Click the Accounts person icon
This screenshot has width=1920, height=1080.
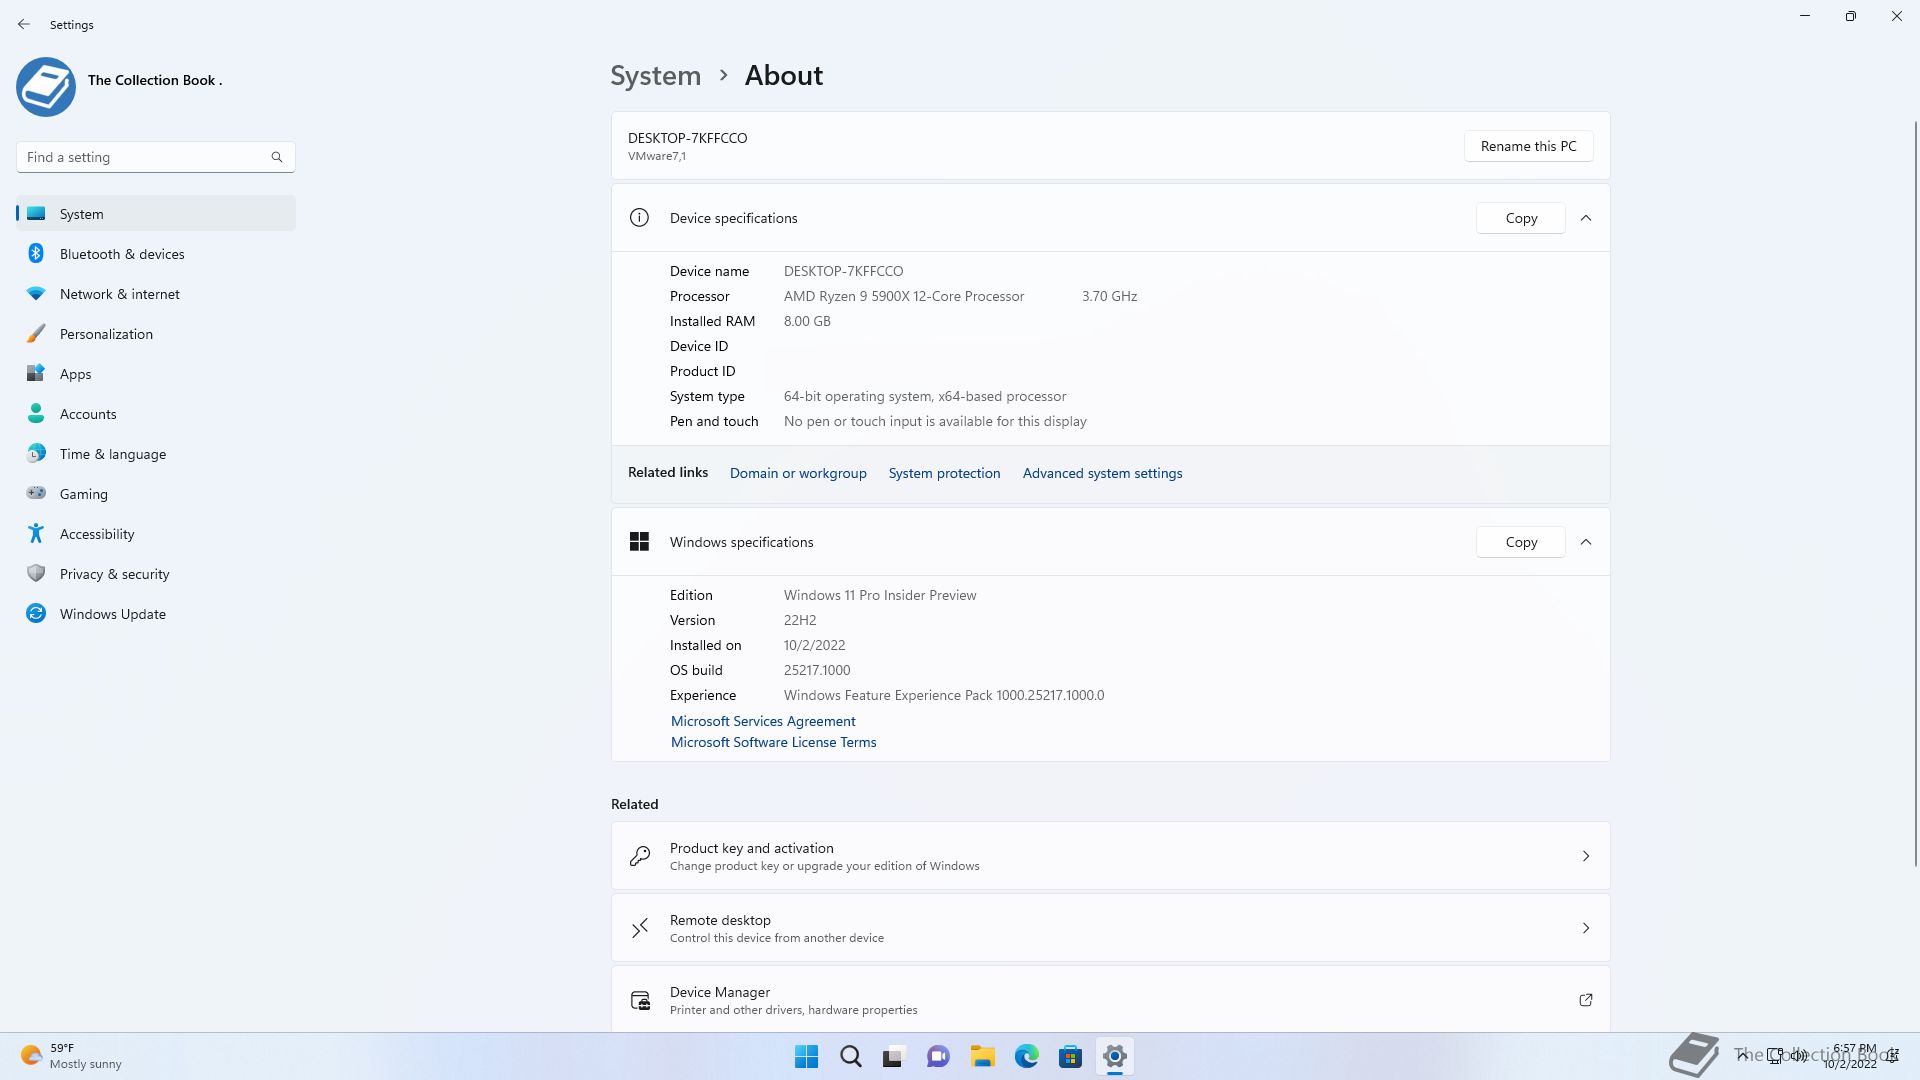(x=36, y=414)
